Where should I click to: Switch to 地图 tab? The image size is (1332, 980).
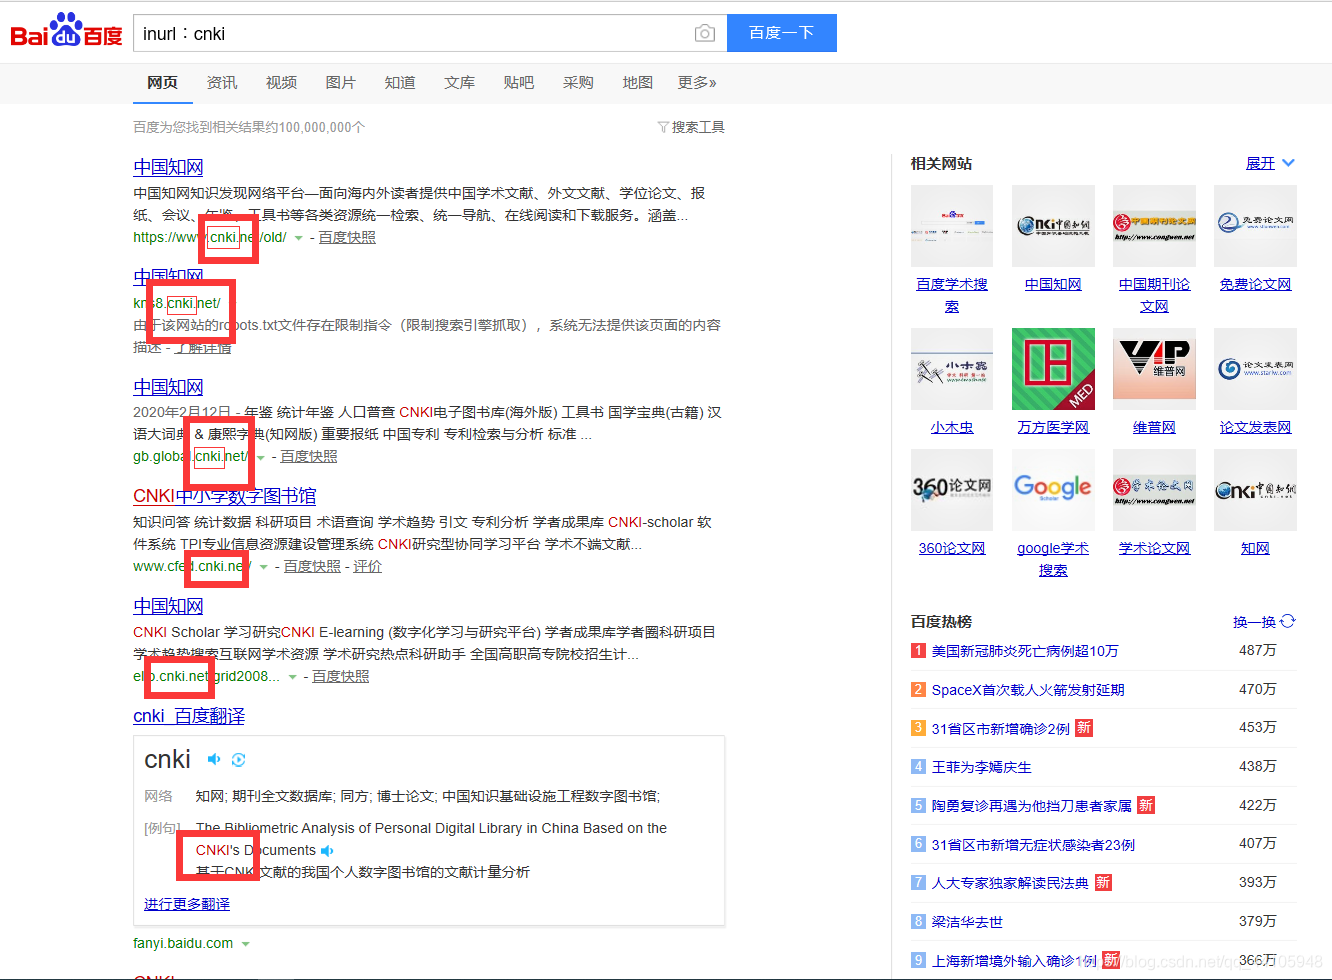tap(638, 82)
